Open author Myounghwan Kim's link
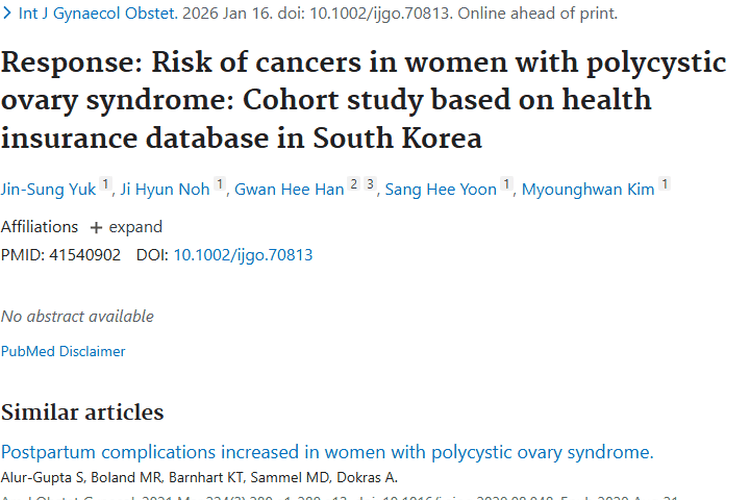Screen dimensions: 750x500 (x=588, y=189)
